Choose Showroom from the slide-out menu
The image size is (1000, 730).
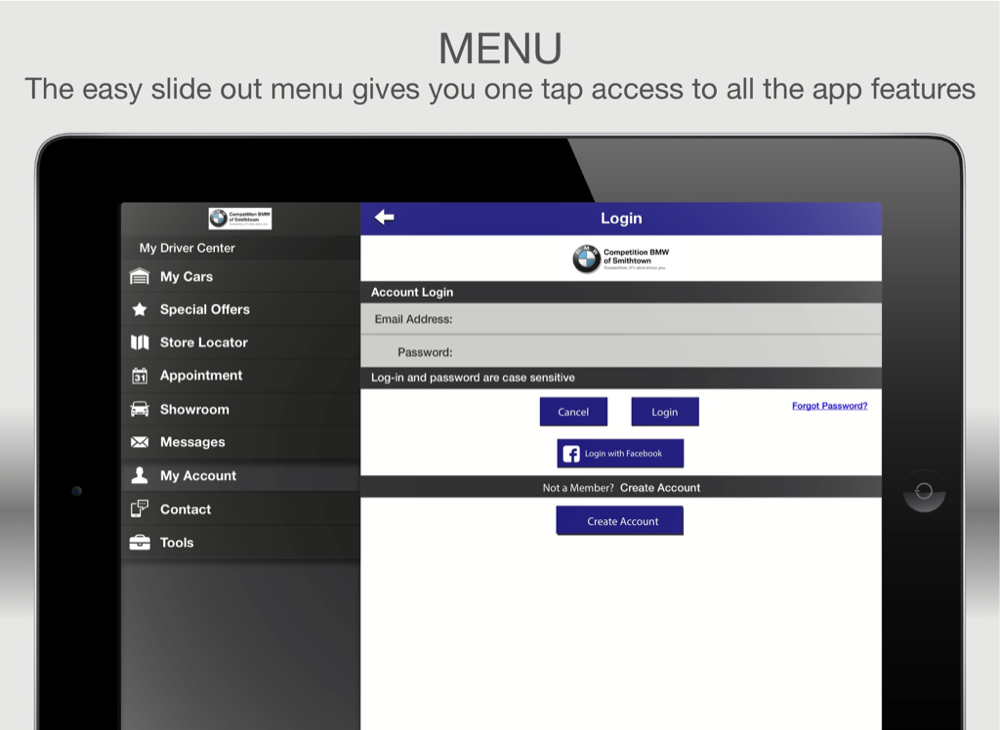pos(194,410)
